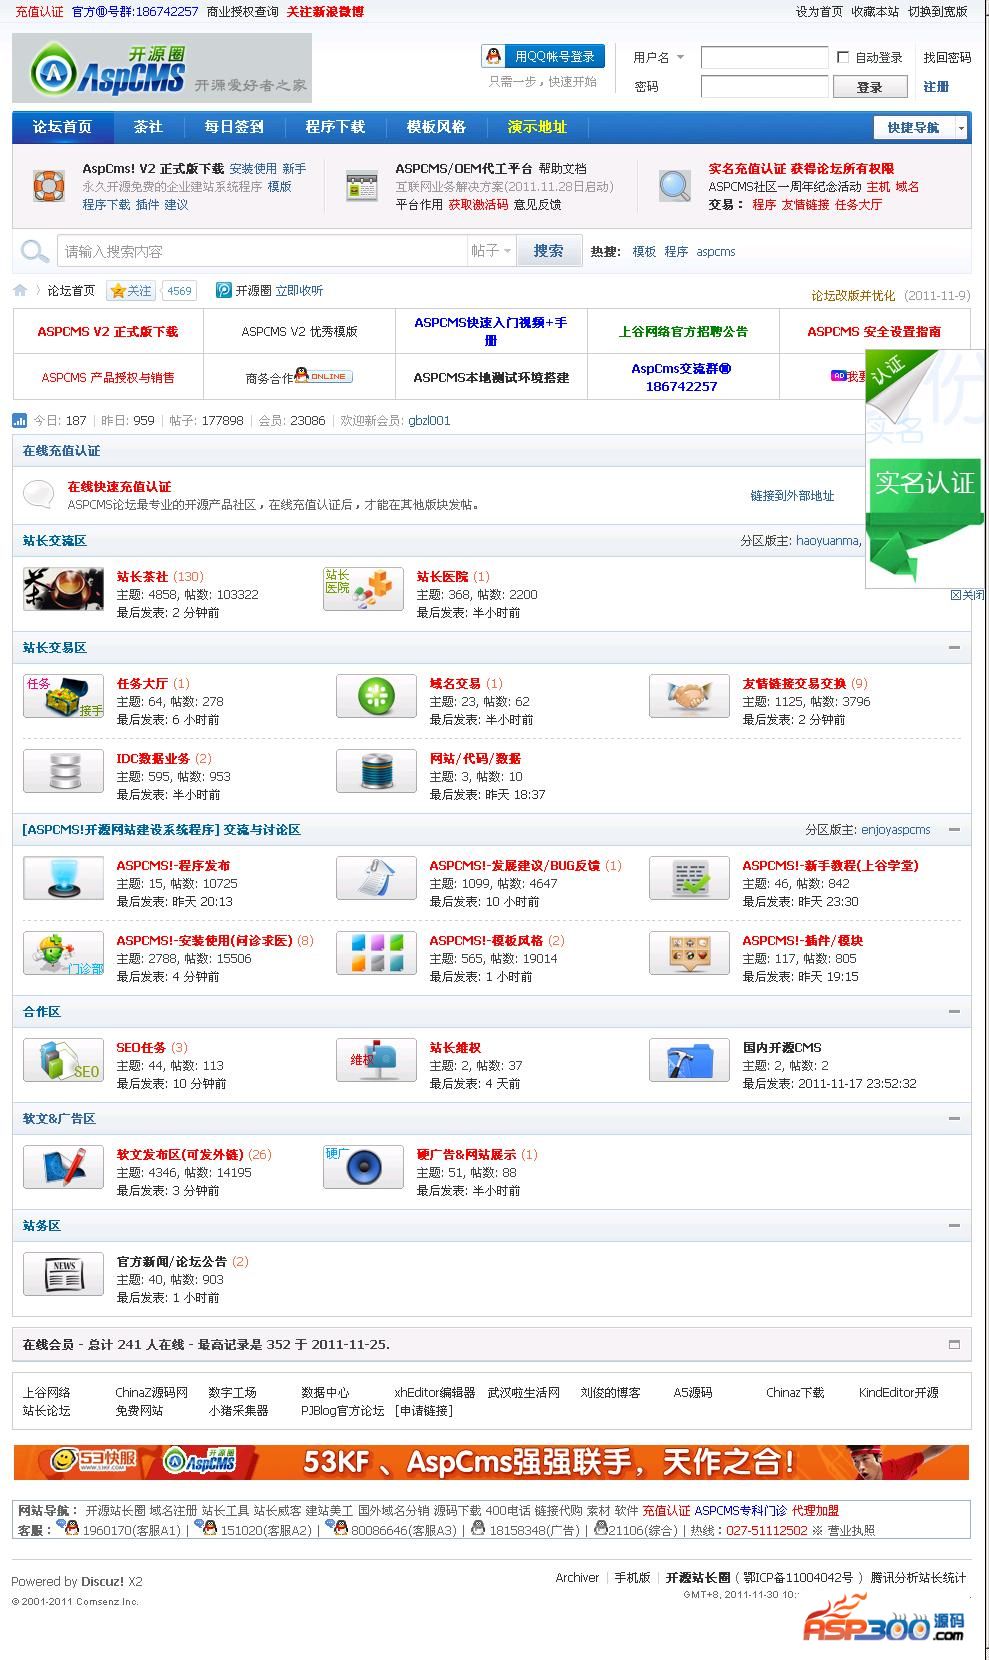Toggle the 自动登录 checkbox
The width and height of the screenshot is (989, 1660).
[843, 57]
